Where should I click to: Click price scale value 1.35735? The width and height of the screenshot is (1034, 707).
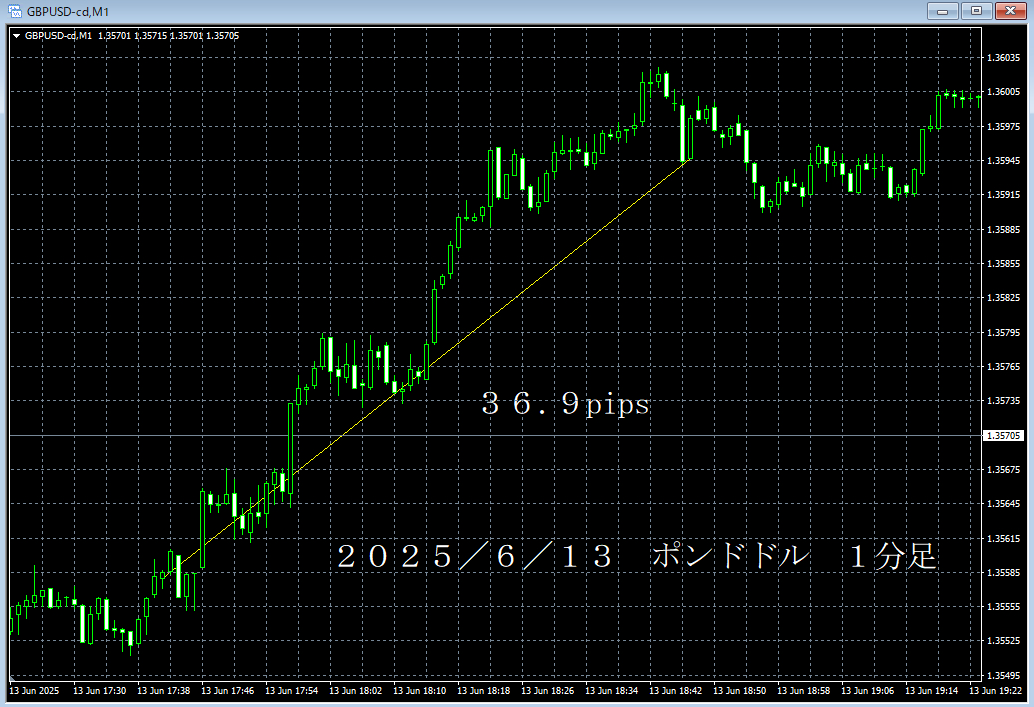point(1003,400)
